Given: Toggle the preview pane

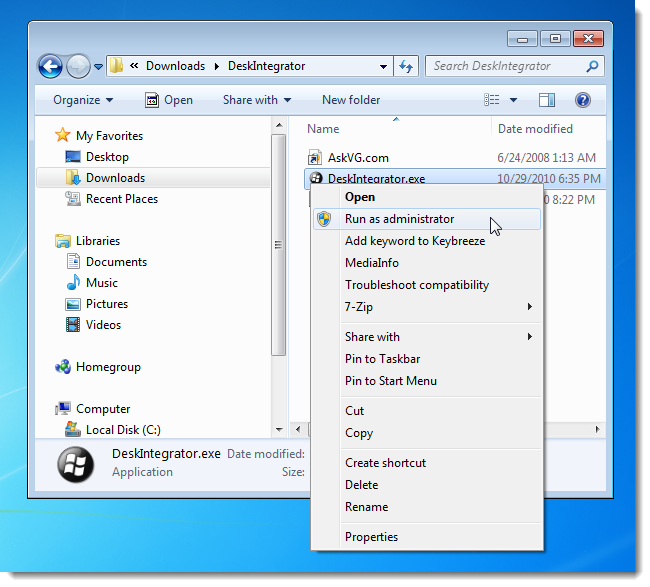Looking at the screenshot, I should click(547, 100).
